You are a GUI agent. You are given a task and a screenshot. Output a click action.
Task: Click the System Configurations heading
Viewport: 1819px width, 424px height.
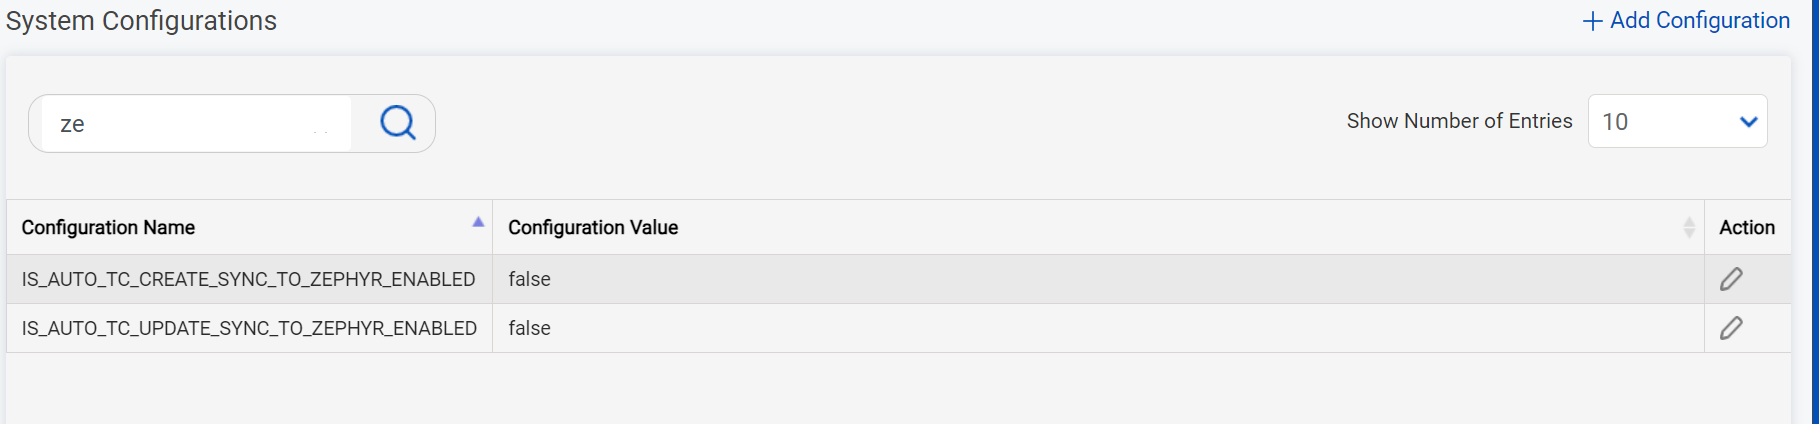tap(142, 21)
